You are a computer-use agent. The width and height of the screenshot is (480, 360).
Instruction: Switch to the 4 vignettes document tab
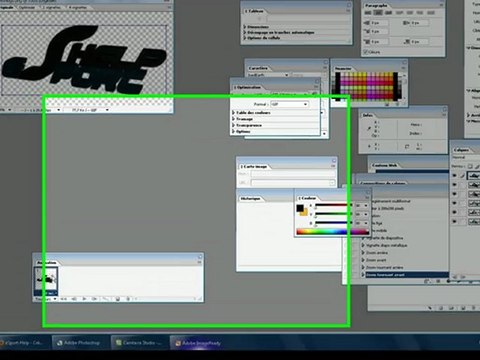pyautogui.click(x=78, y=7)
